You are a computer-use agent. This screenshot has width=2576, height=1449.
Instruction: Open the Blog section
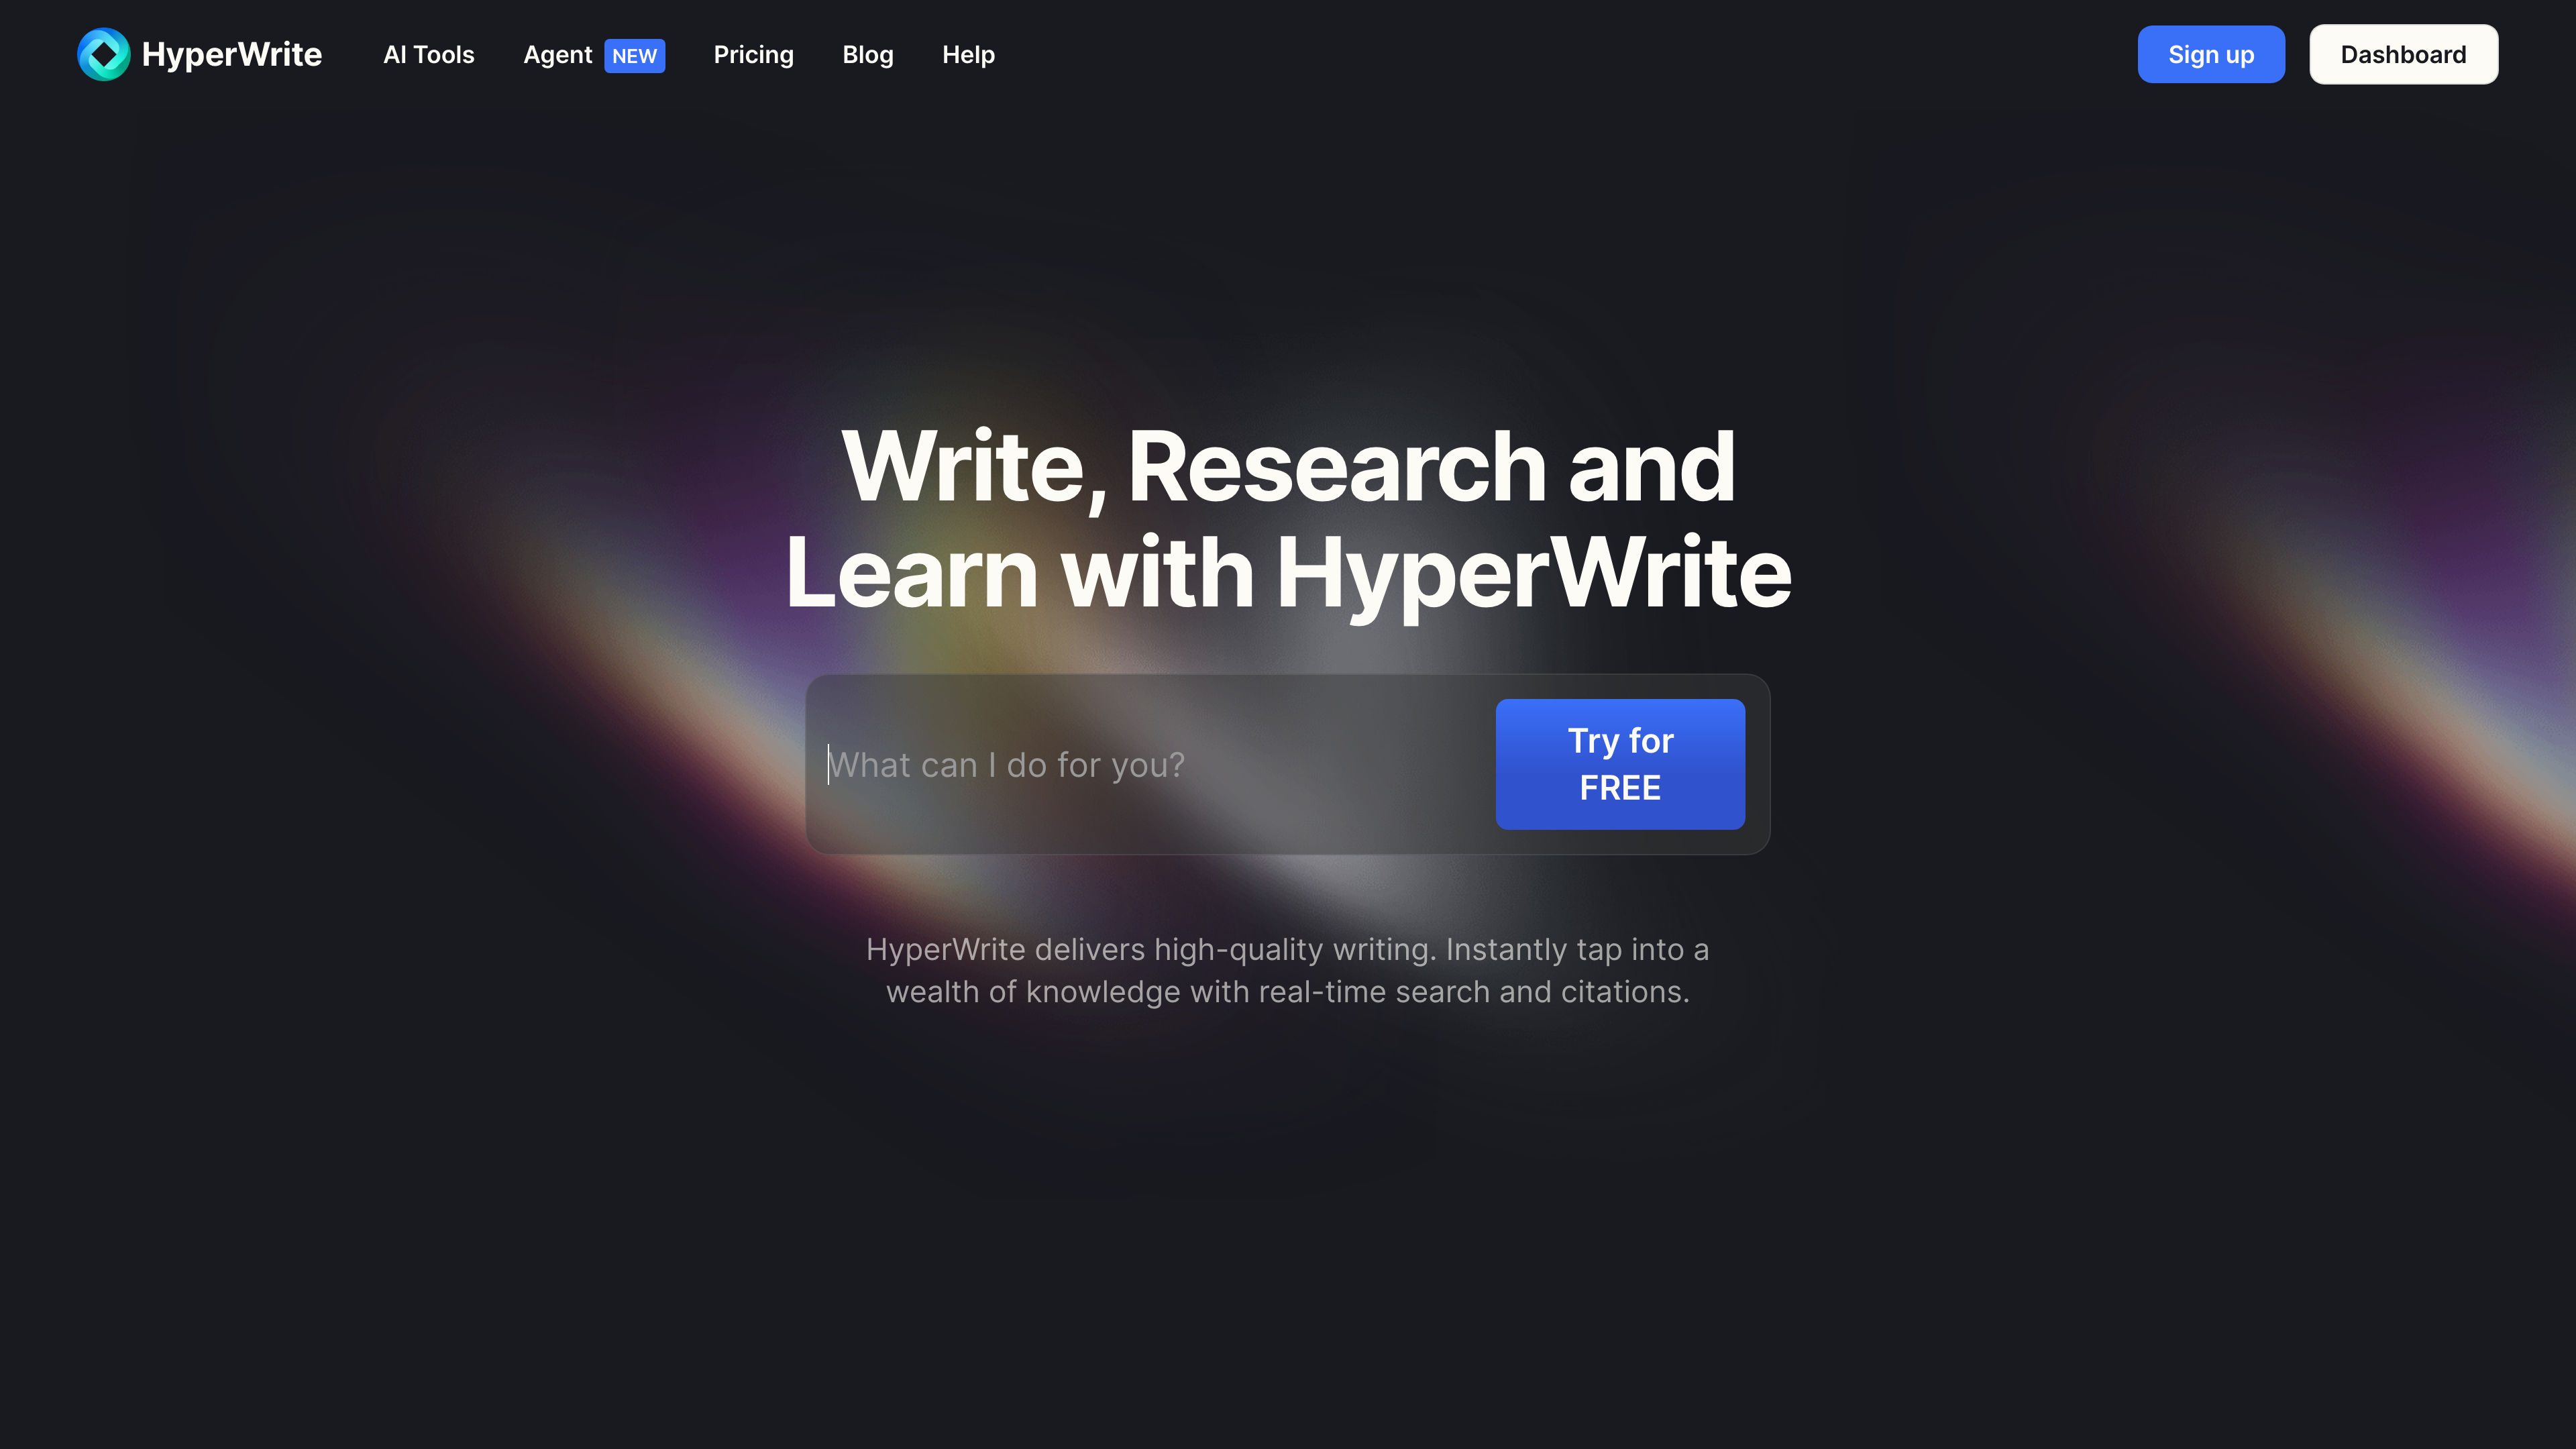pyautogui.click(x=867, y=53)
